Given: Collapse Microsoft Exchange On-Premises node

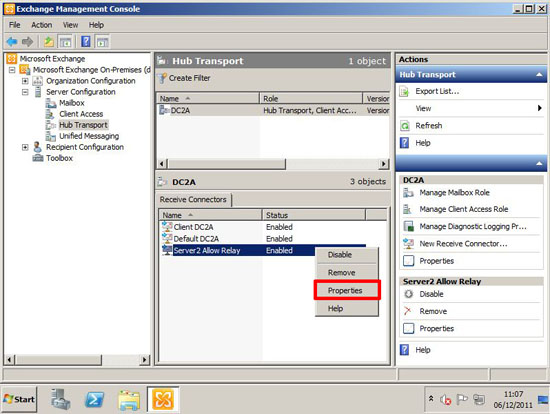Looking at the screenshot, I should tap(12, 70).
